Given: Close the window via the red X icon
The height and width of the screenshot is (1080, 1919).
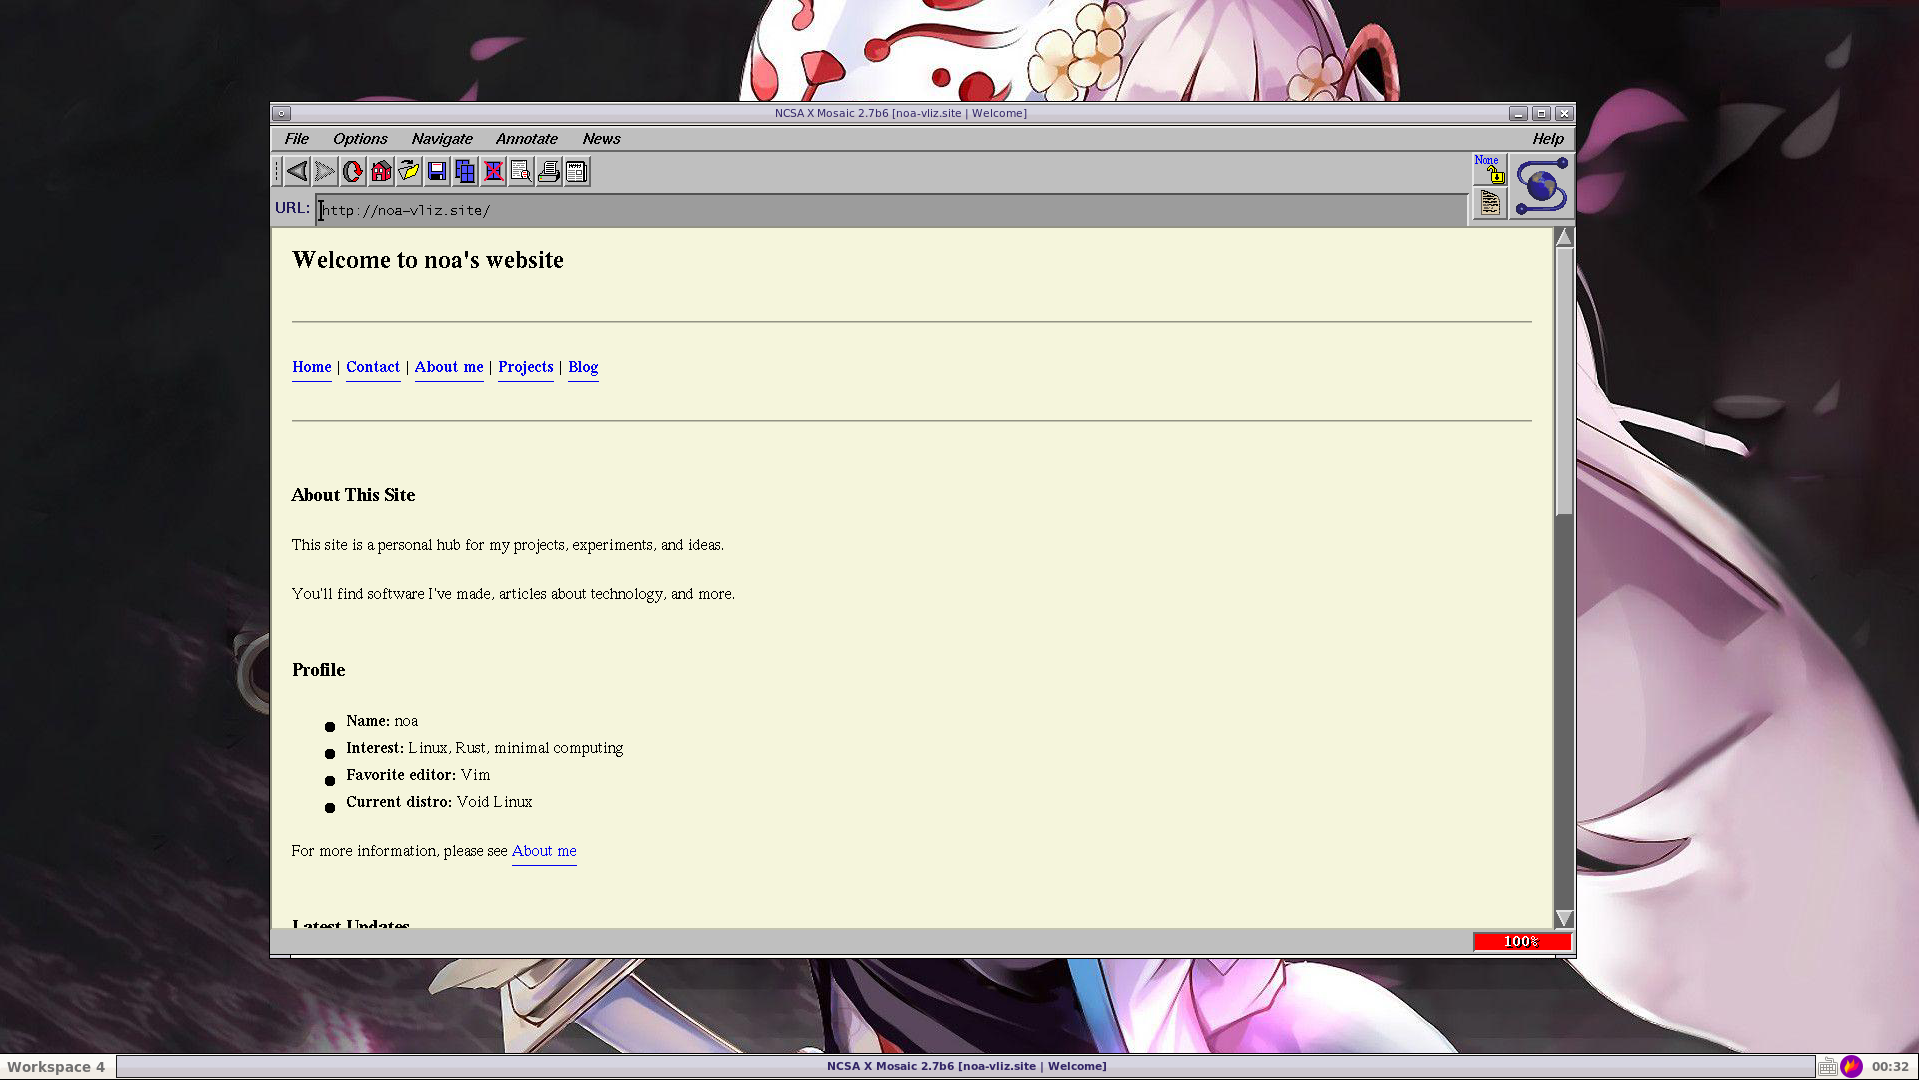Looking at the screenshot, I should click(x=493, y=172).
